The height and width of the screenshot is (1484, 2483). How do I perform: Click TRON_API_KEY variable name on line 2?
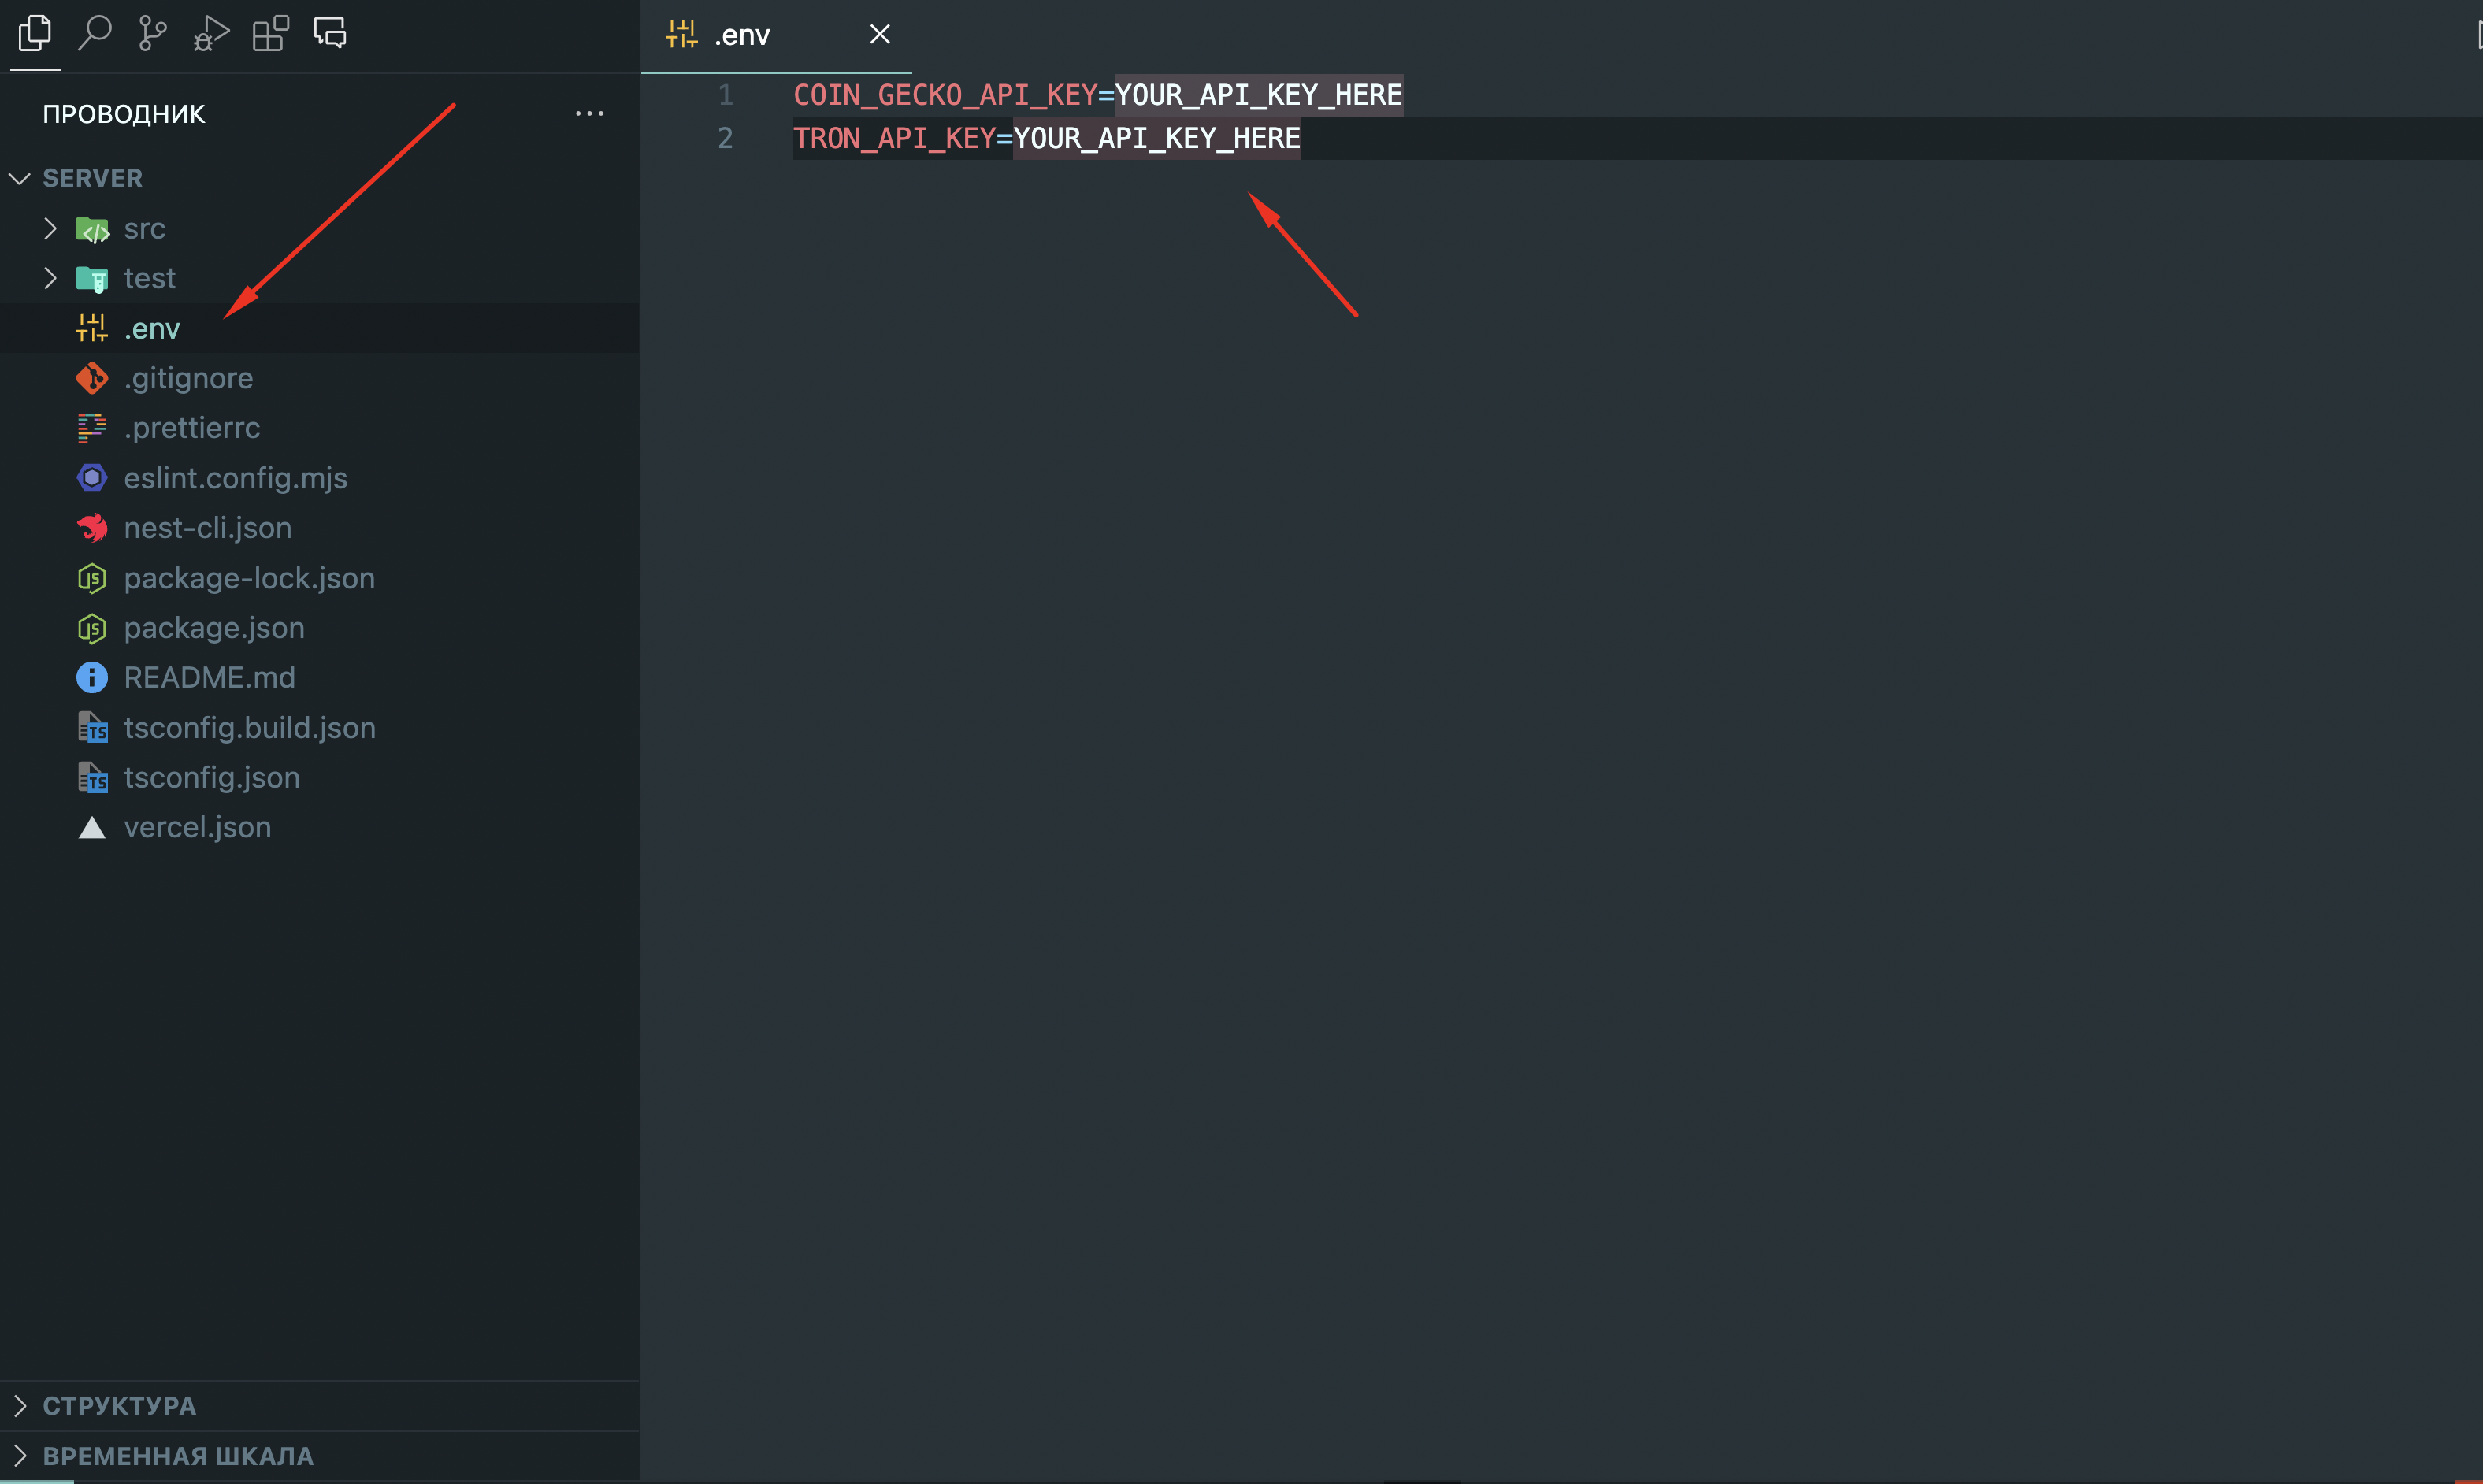(x=895, y=138)
